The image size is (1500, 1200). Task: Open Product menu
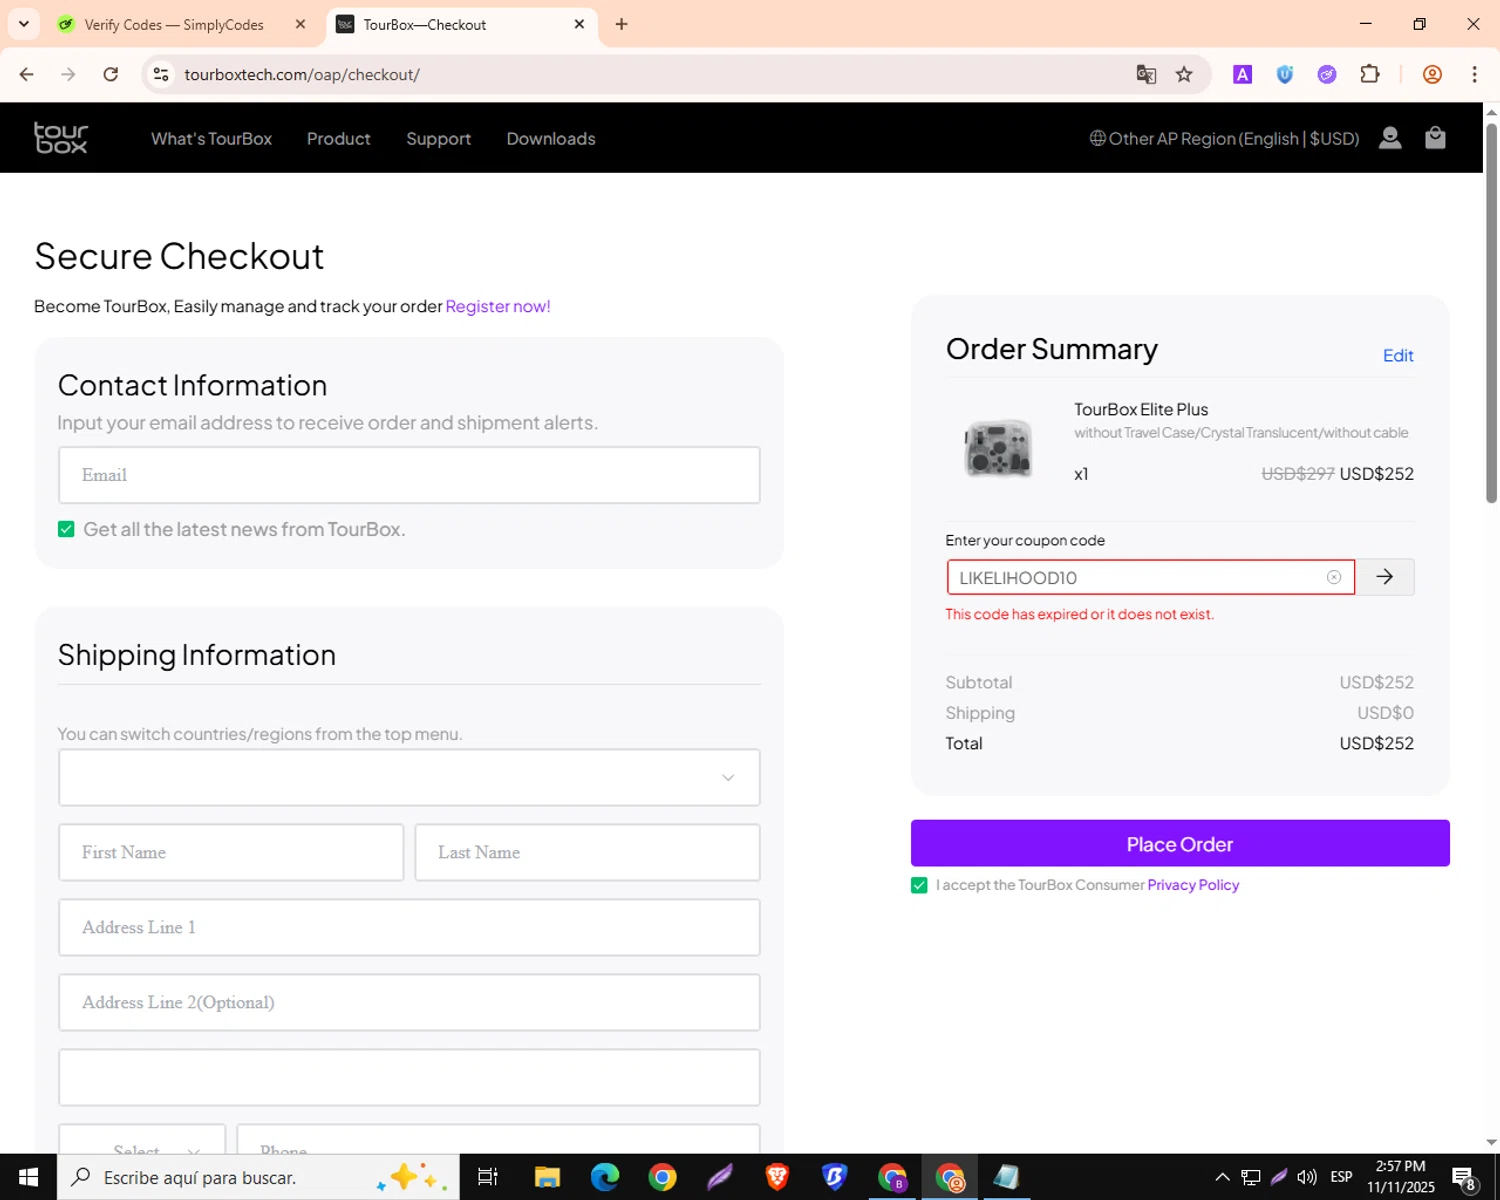click(338, 138)
